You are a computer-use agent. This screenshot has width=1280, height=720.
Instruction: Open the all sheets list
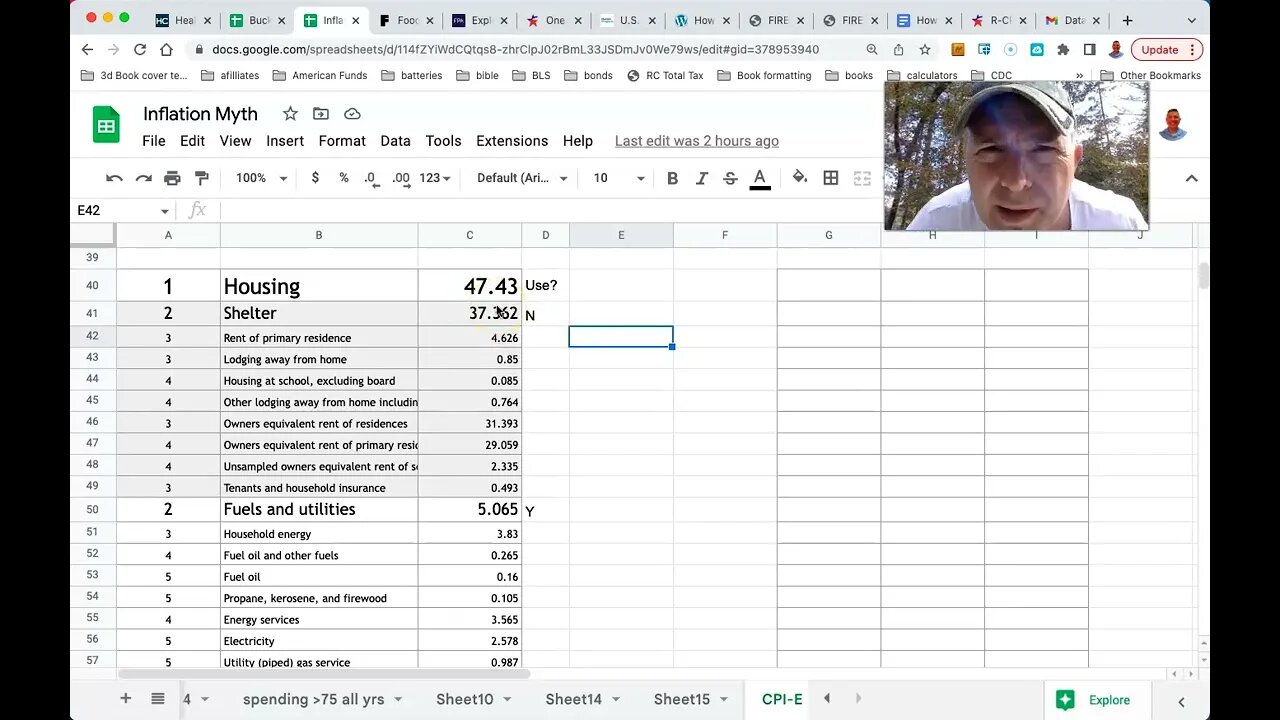(x=158, y=699)
